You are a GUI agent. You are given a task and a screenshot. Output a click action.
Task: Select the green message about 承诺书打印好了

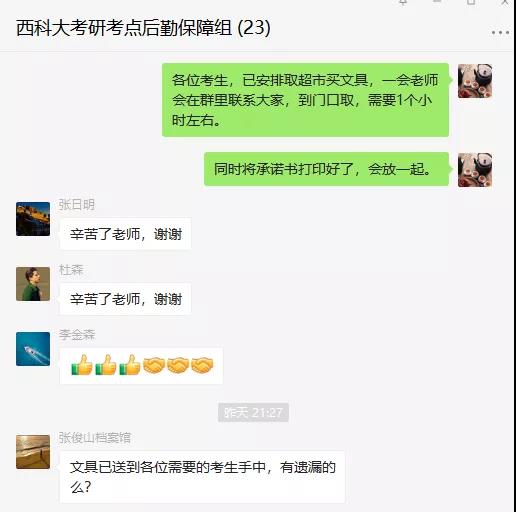(326, 169)
